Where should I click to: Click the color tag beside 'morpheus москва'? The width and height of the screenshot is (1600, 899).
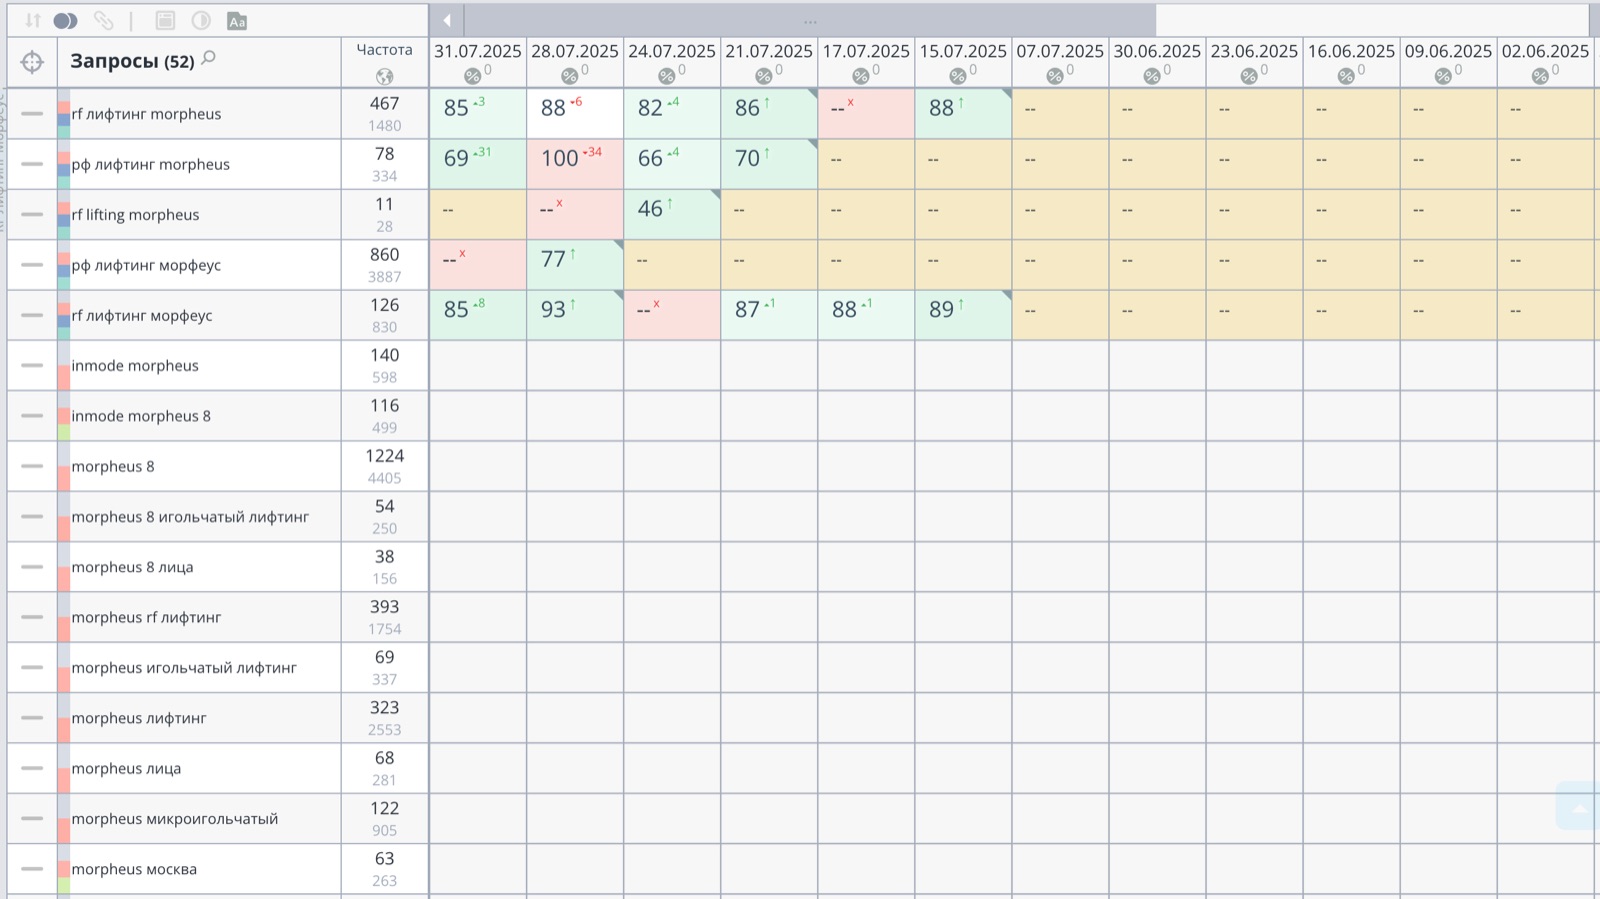pyautogui.click(x=64, y=869)
